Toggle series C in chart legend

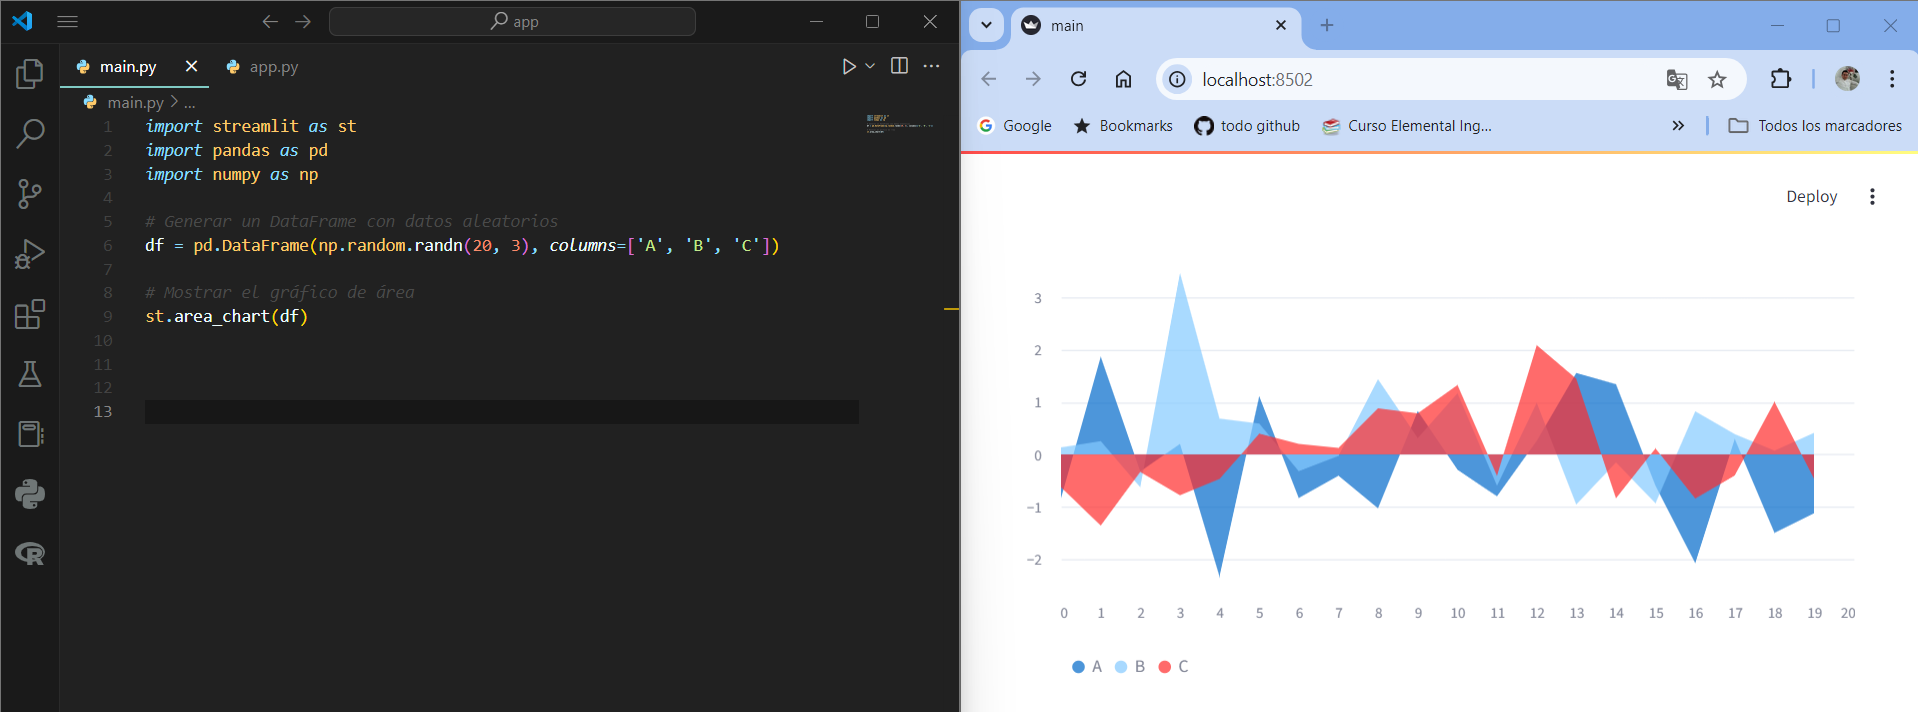coord(1173,667)
